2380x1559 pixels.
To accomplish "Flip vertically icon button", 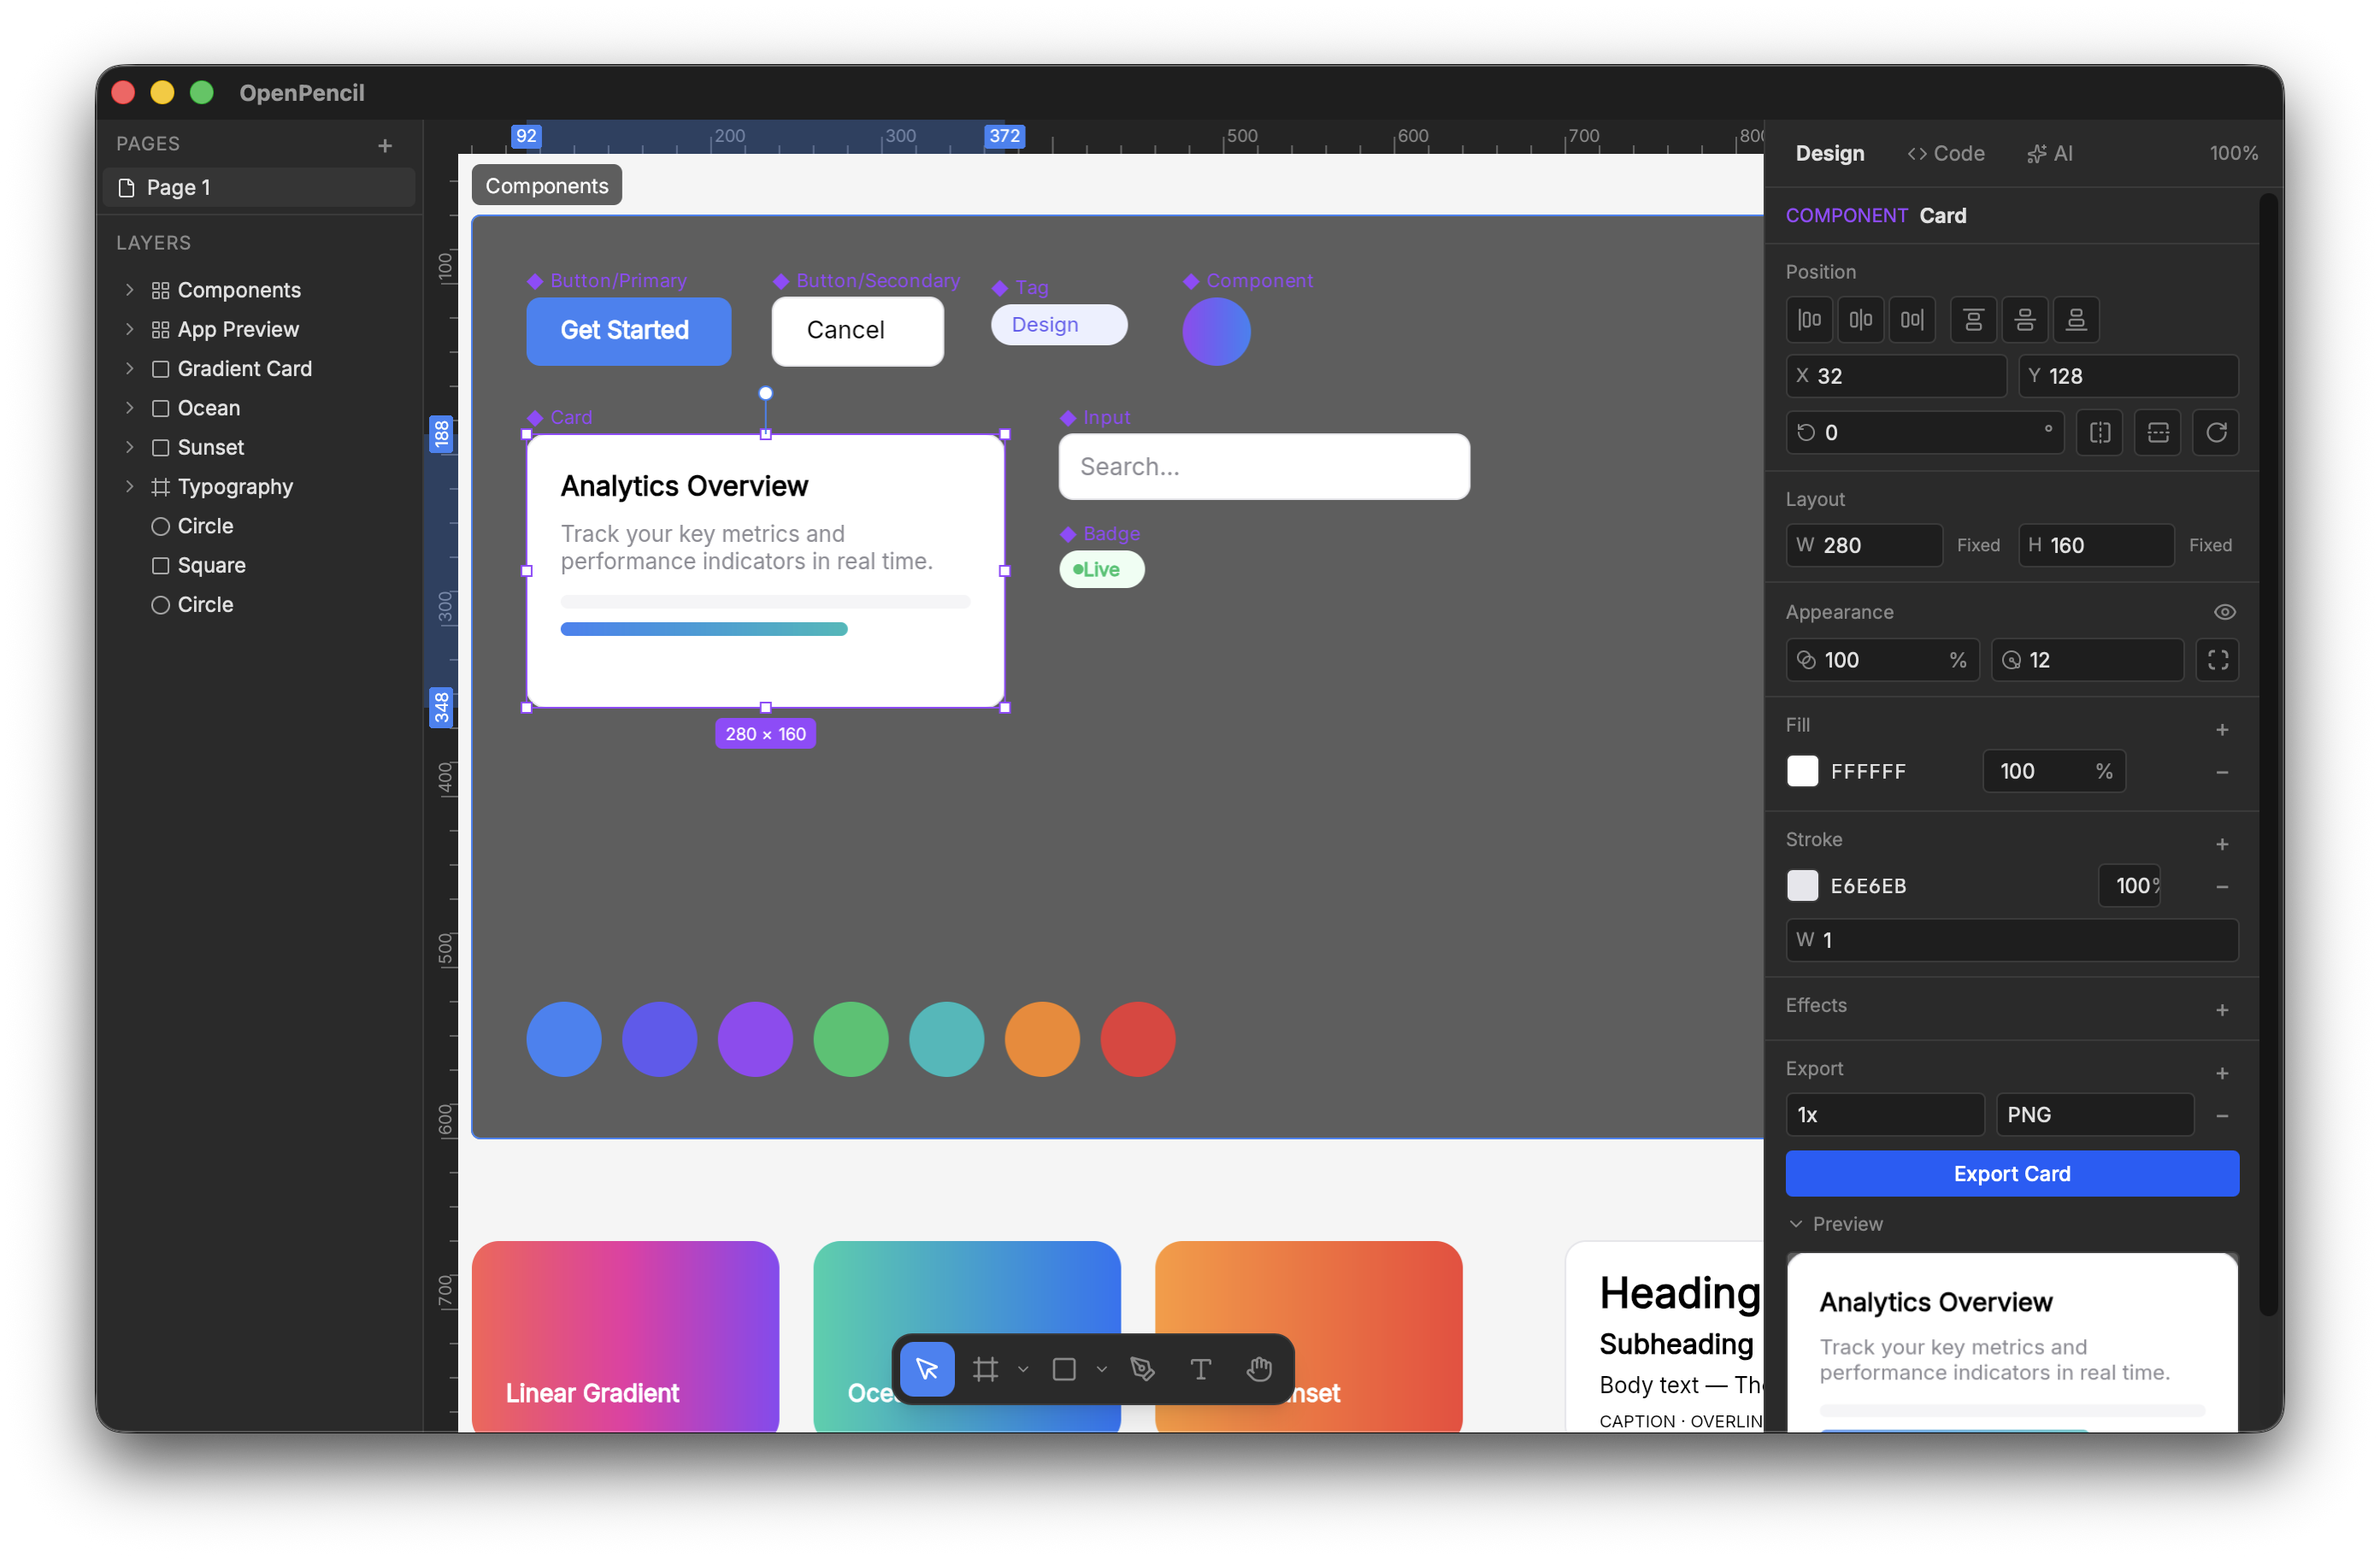I will [x=2157, y=432].
